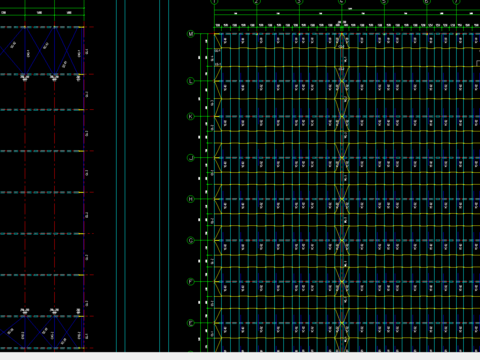Click column grid bubble 5 at top

coord(384,2)
